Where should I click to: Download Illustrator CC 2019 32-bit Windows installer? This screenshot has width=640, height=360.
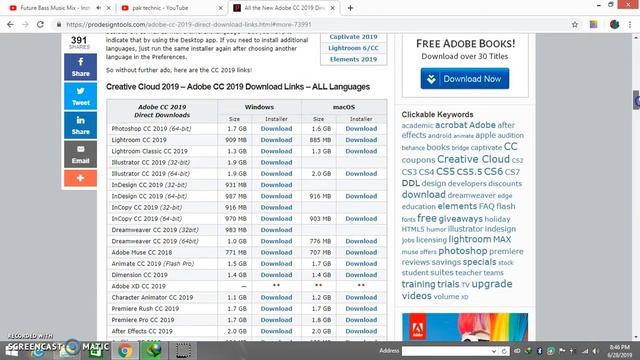(x=276, y=162)
